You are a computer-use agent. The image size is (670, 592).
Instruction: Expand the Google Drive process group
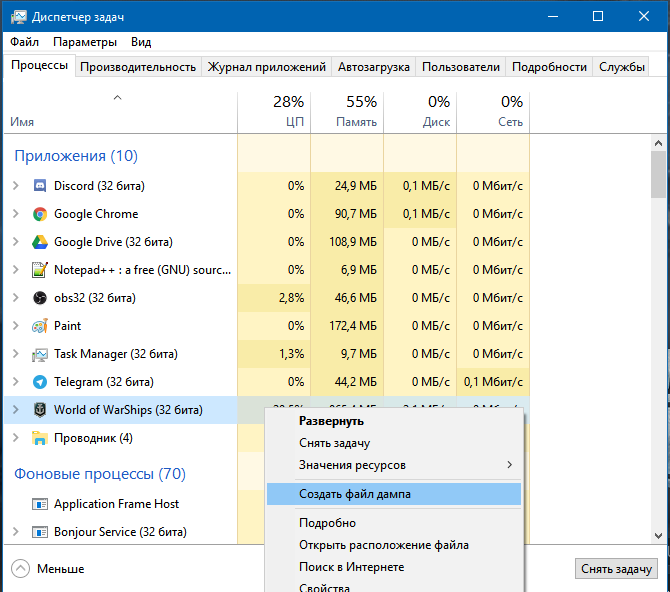16,242
